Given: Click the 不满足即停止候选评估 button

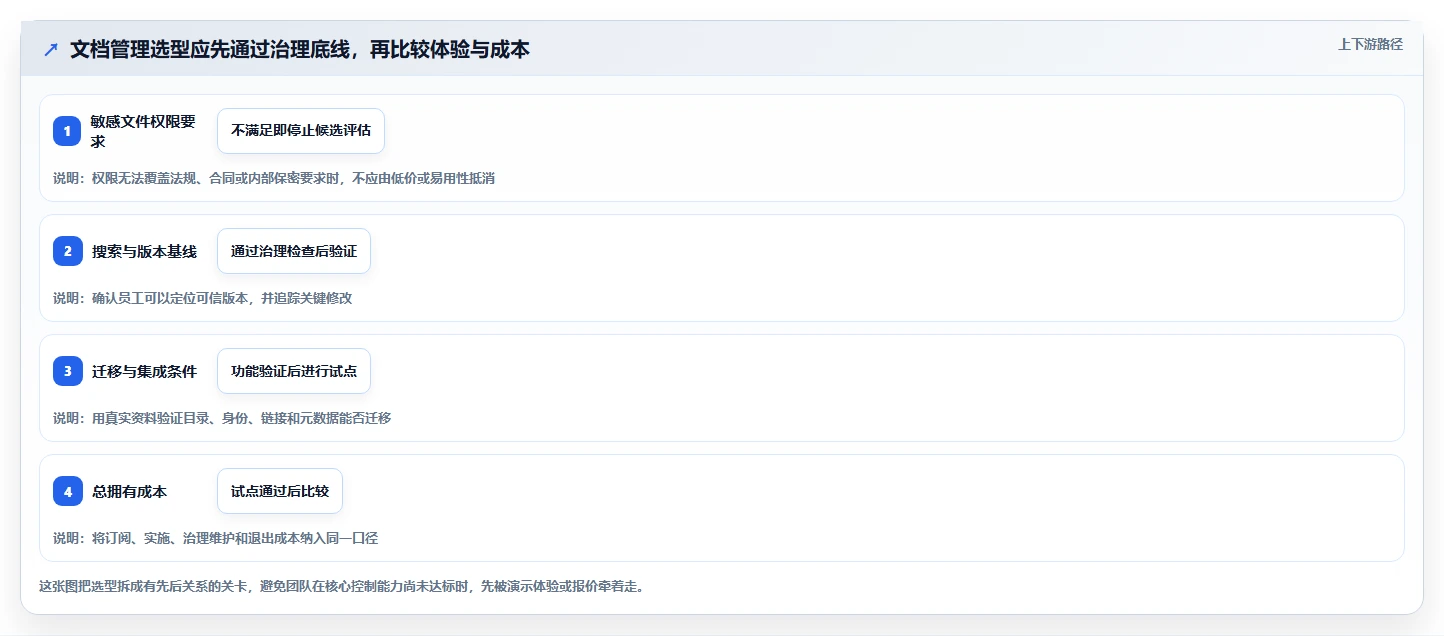Looking at the screenshot, I should coord(301,131).
